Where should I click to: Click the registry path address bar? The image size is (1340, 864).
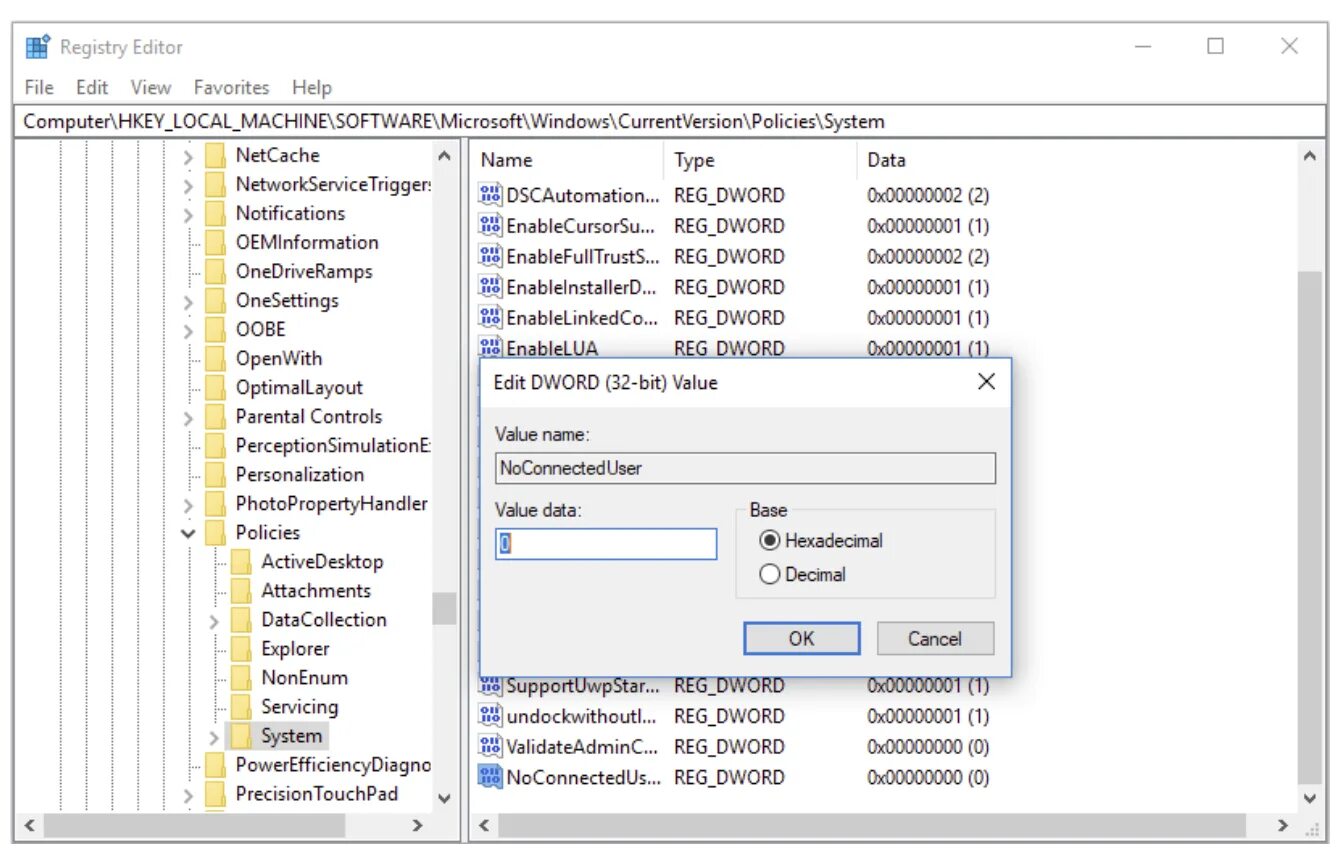672,122
